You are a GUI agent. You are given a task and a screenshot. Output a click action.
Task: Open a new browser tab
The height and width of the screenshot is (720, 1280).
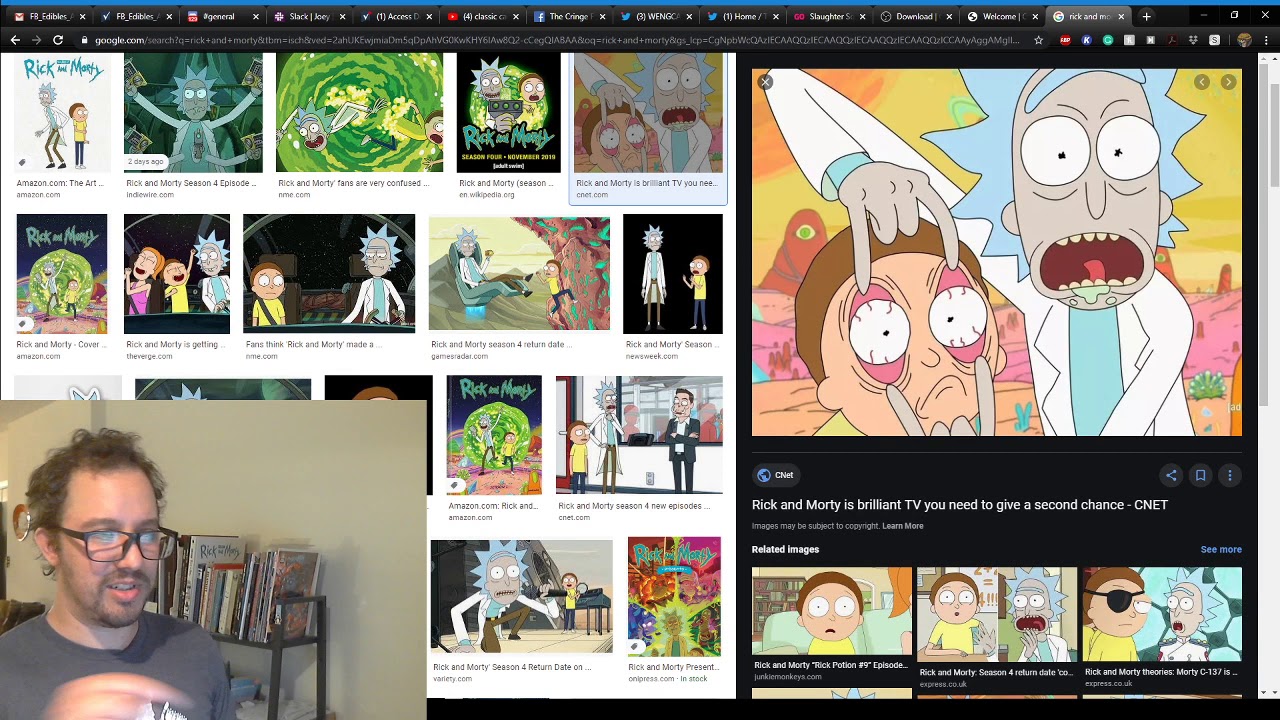(x=1146, y=16)
